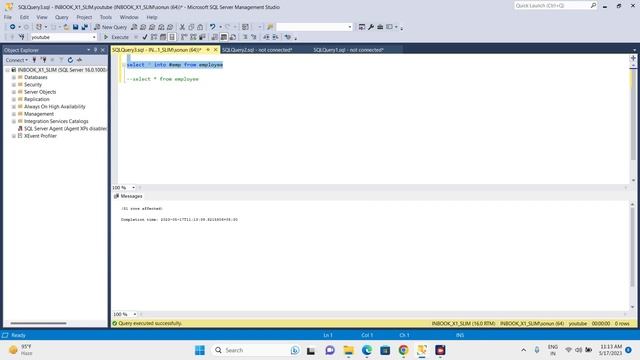Screen dimensions: 640x360
Task: Click the Paste clipboard icon
Action: [x=200, y=27]
